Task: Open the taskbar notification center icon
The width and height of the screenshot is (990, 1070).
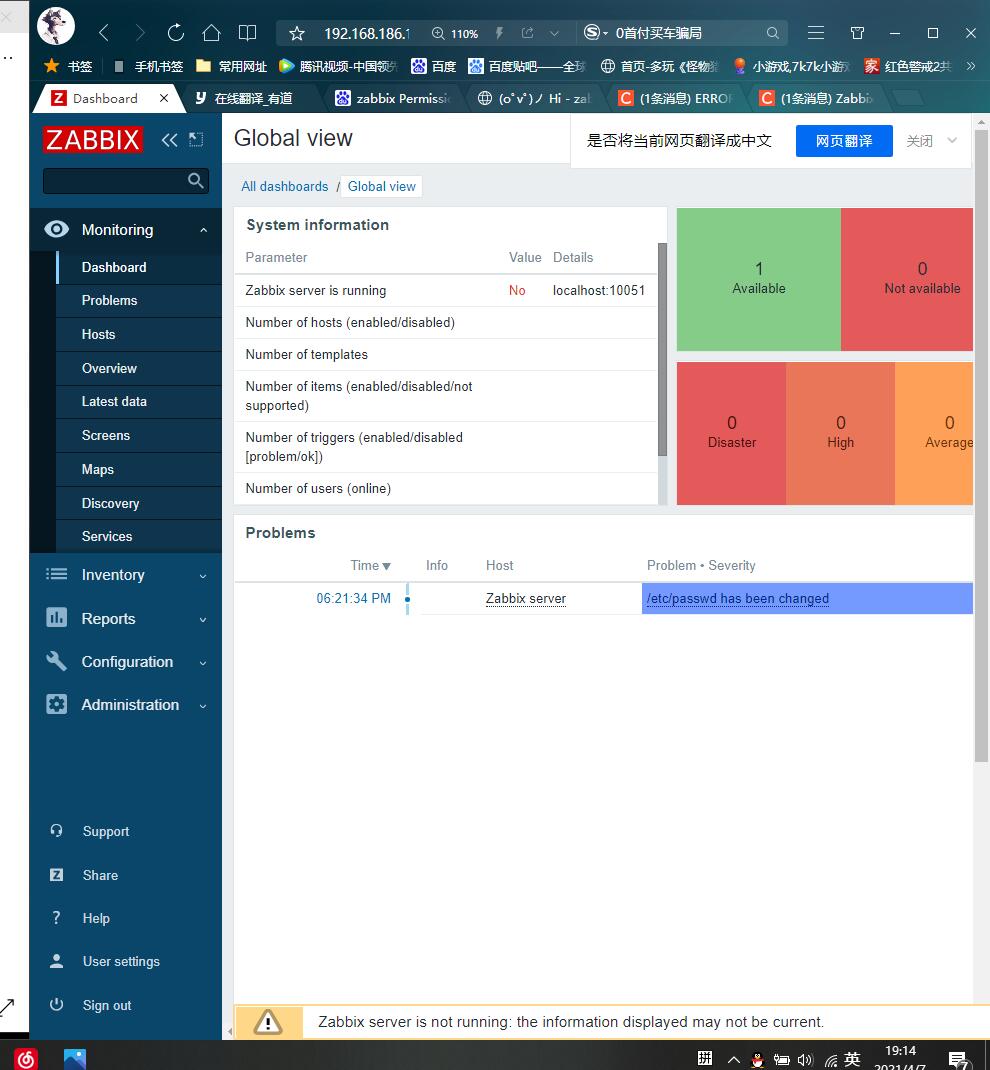Action: (959, 1059)
